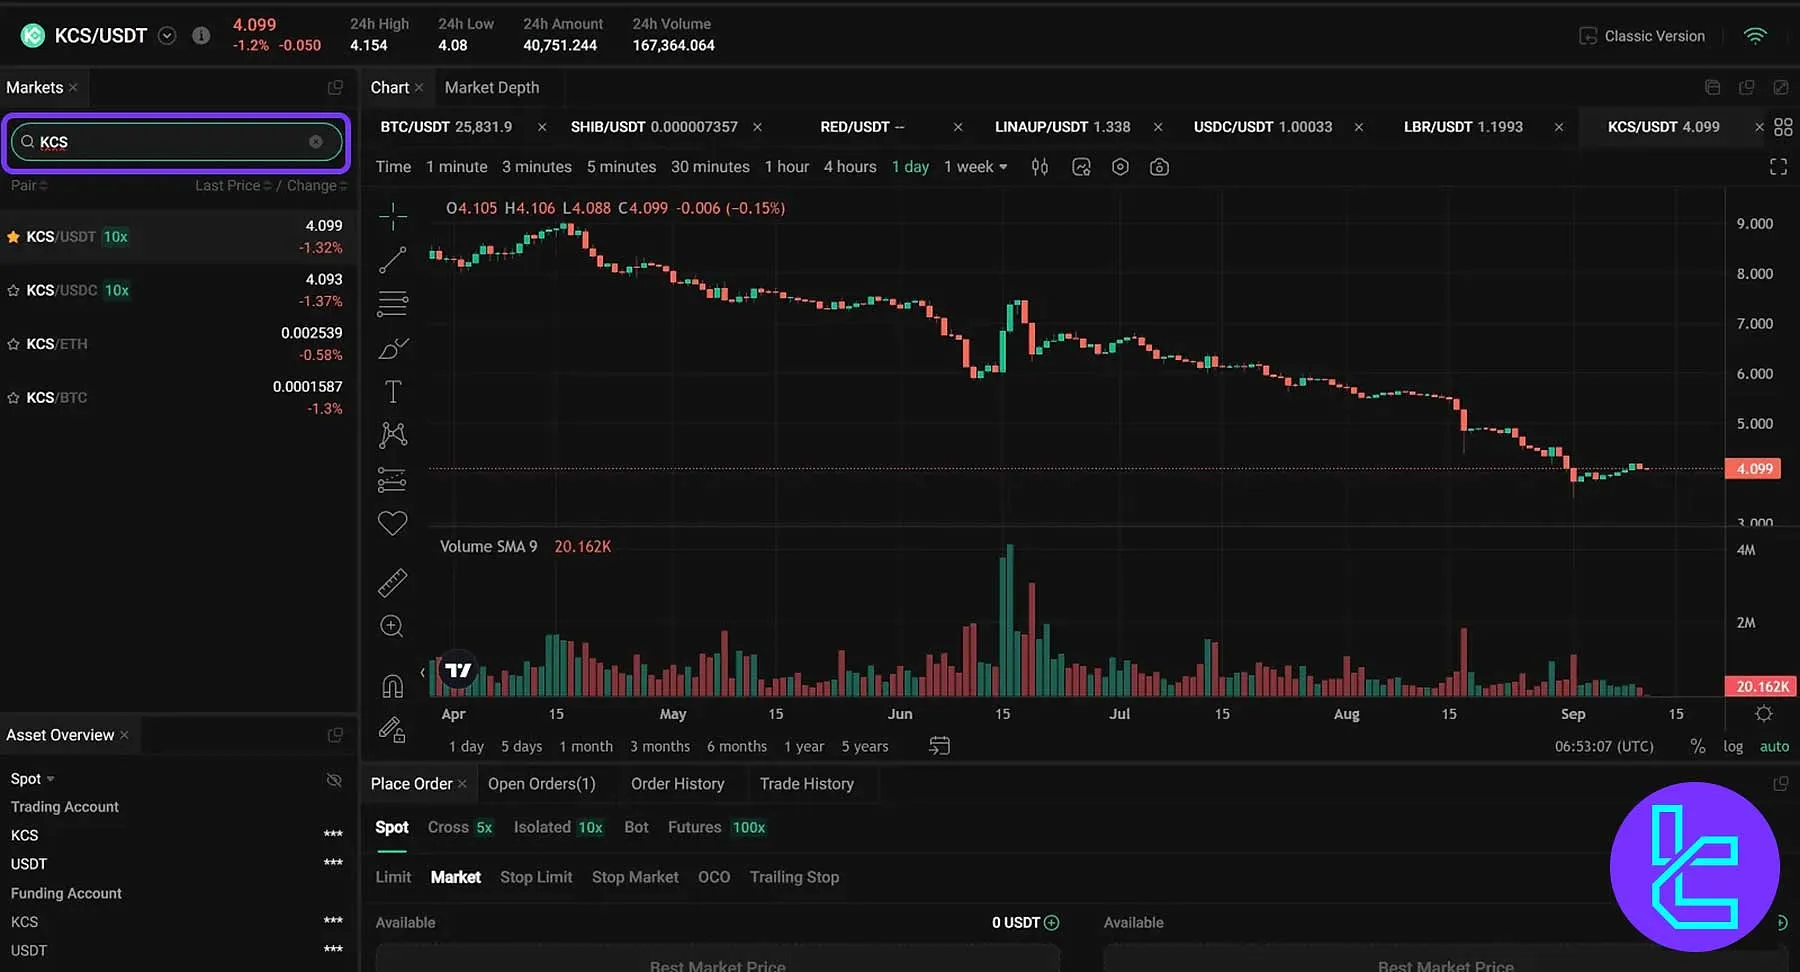Select the Stop Limit order type
Image resolution: width=1800 pixels, height=972 pixels.
pos(536,877)
